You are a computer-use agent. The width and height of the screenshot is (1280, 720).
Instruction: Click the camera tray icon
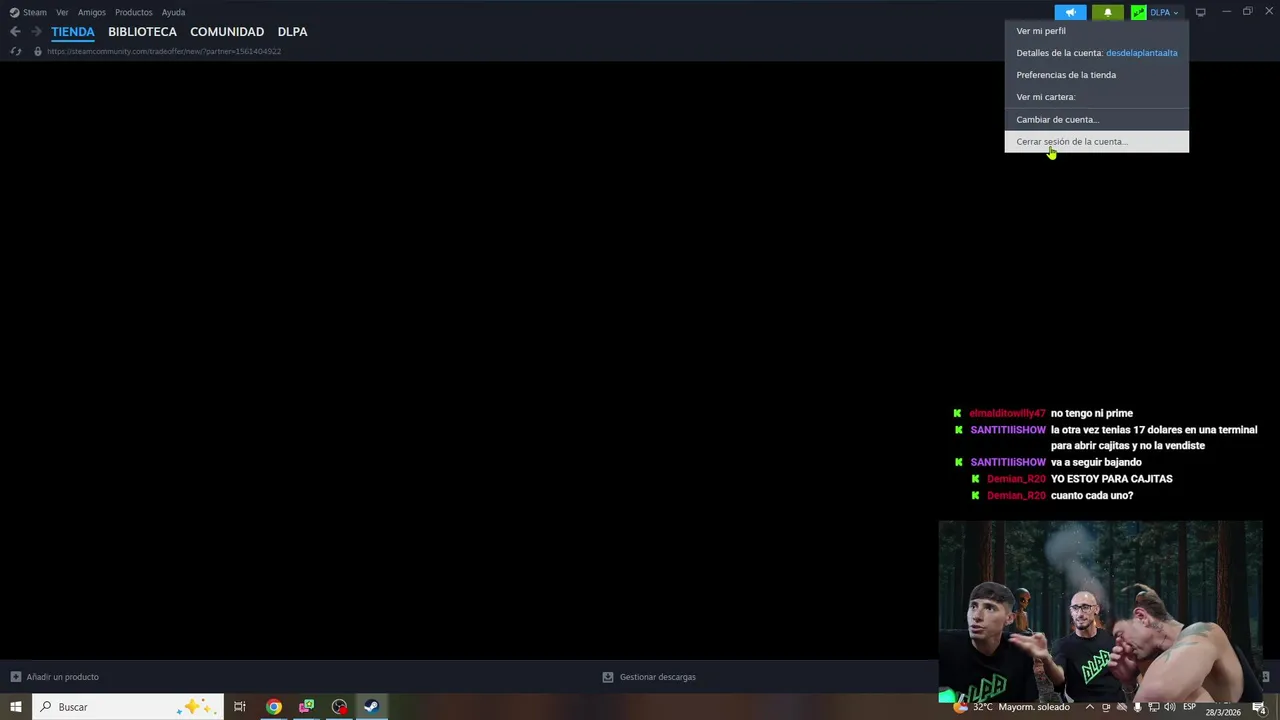(1106, 707)
